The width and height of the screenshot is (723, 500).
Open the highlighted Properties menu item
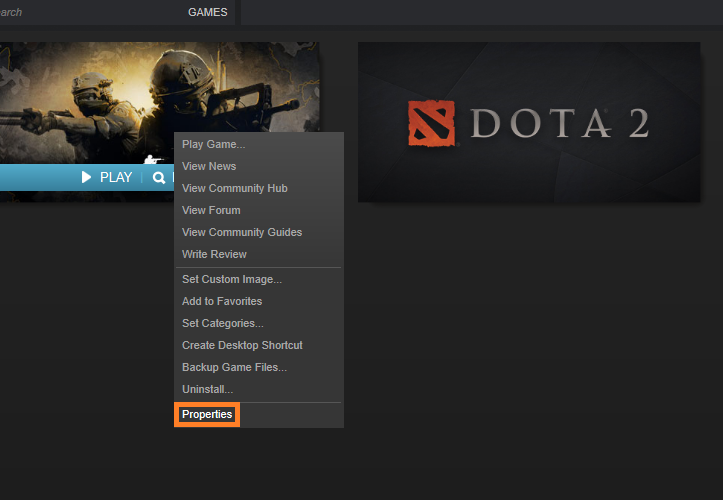pos(207,414)
